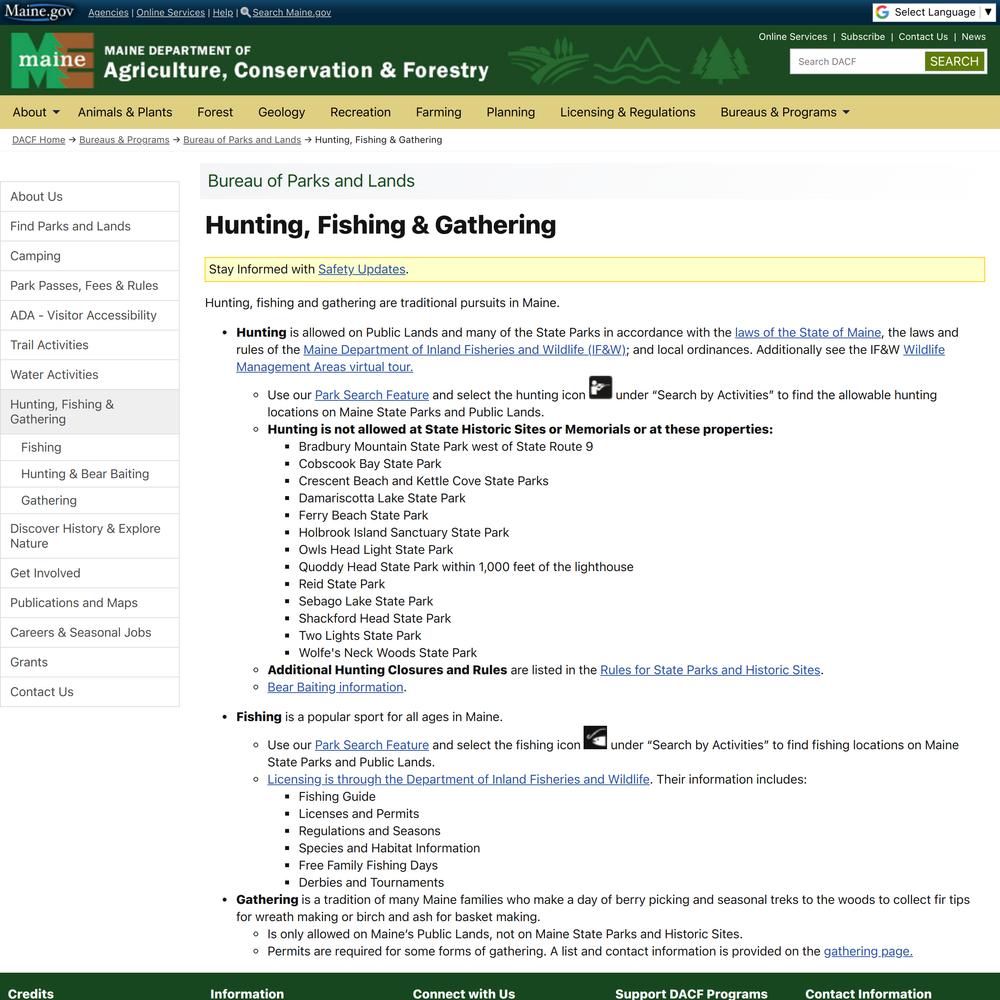1000x1000 pixels.
Task: Click the Maine.gov logo
Action: coord(39,11)
